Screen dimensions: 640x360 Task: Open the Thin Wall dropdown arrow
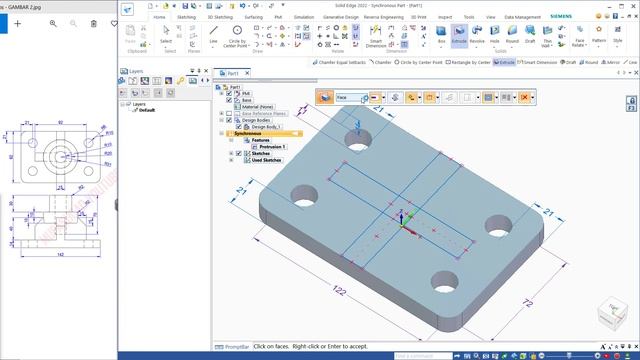pyautogui.click(x=551, y=46)
